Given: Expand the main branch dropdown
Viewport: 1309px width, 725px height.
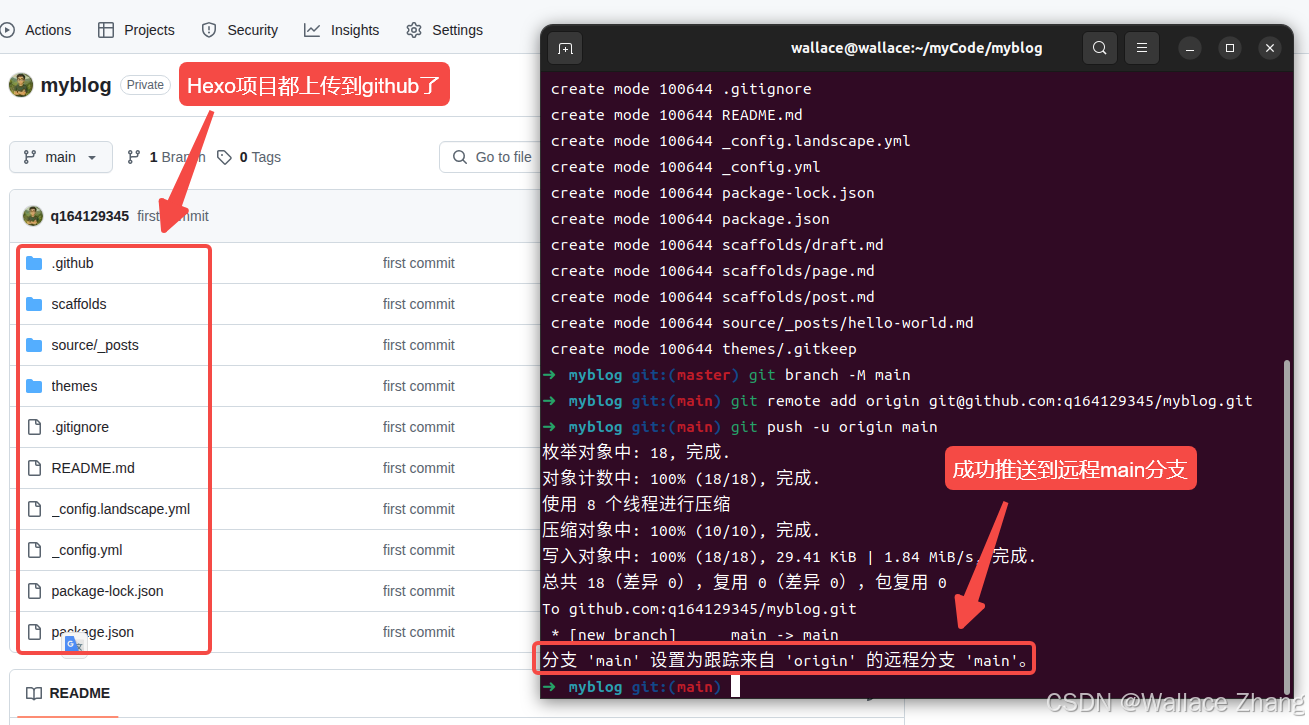Looking at the screenshot, I should pos(60,157).
